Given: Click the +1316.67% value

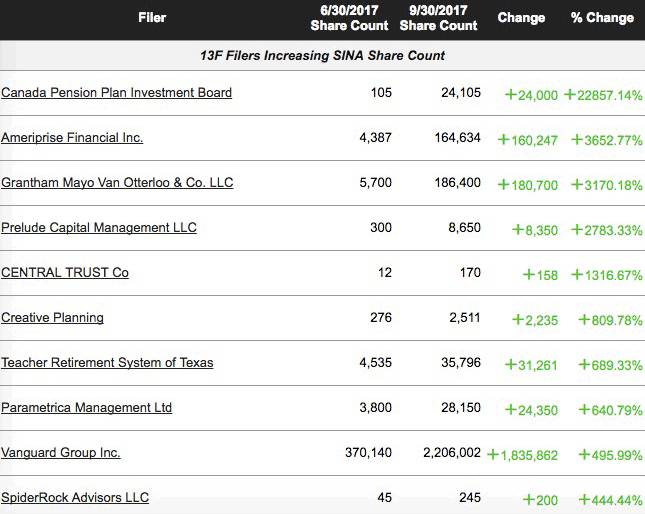Looking at the screenshot, I should point(607,275).
